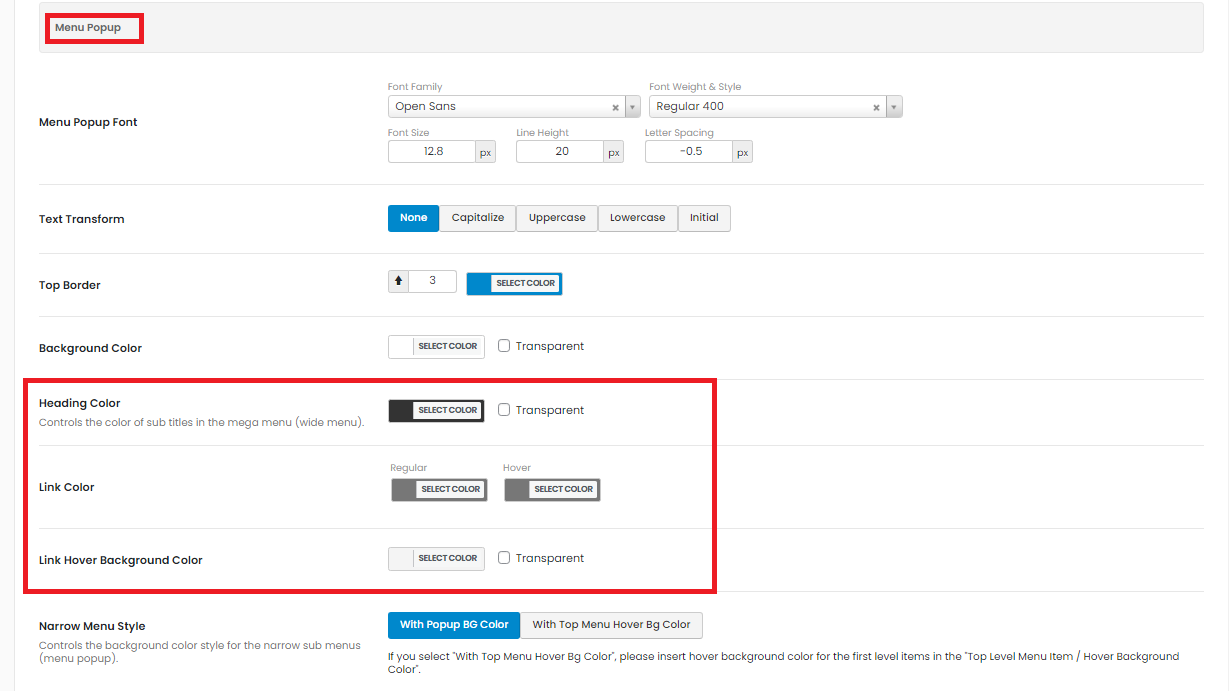Select None for text transform

point(413,218)
